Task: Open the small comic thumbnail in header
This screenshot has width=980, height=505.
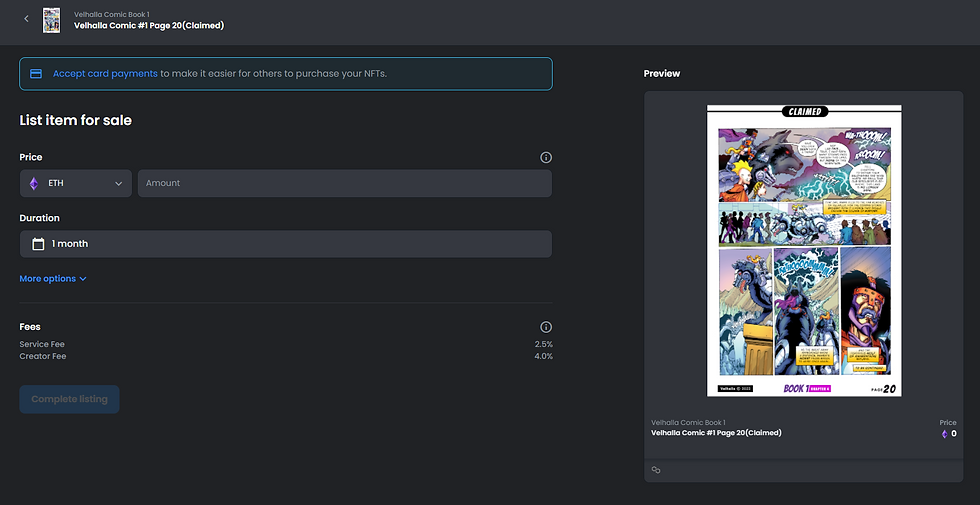Action: point(51,20)
